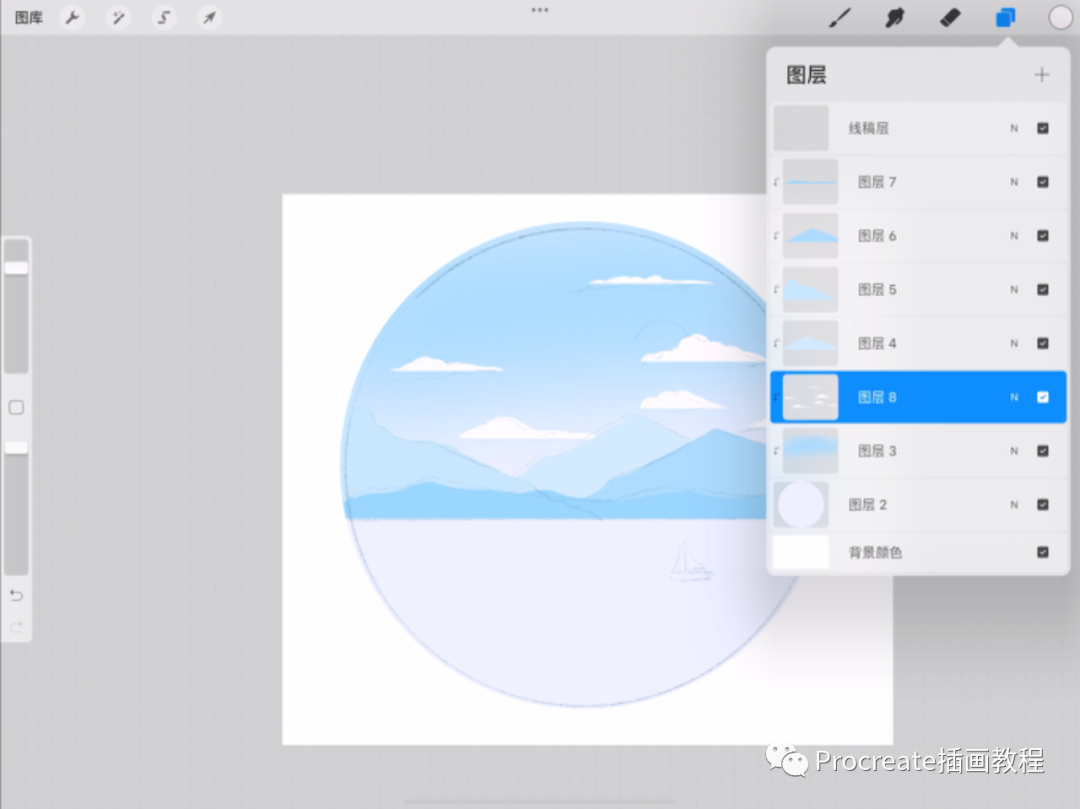The height and width of the screenshot is (809, 1080).
Task: Select layer name 图层 3
Action: [x=877, y=450]
